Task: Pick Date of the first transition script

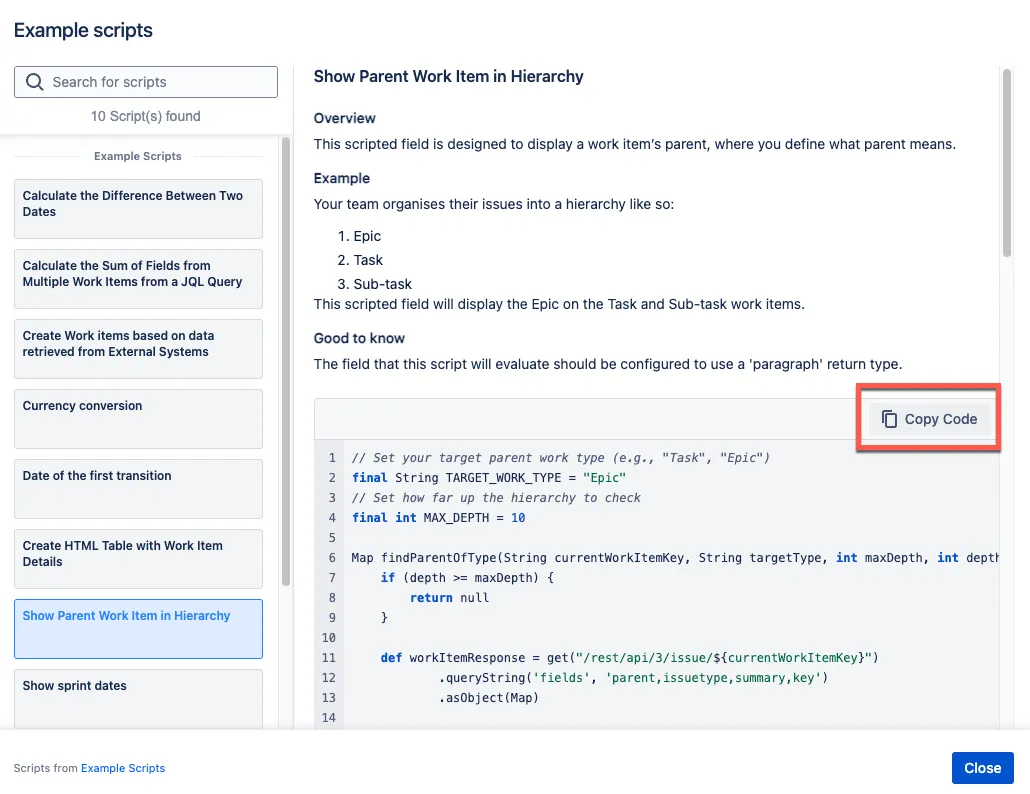Action: pos(139,489)
